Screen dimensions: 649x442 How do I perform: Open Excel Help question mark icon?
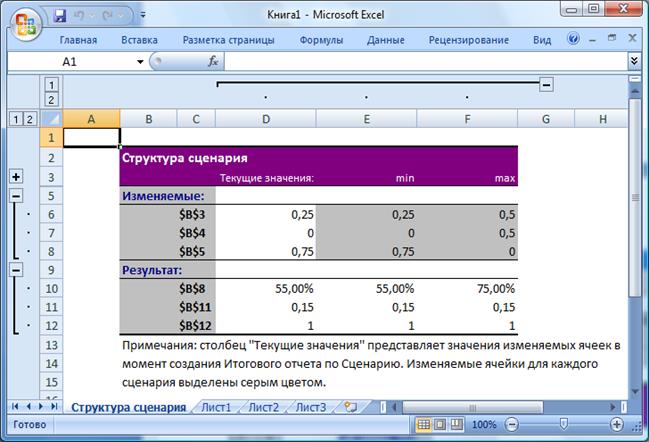(574, 40)
